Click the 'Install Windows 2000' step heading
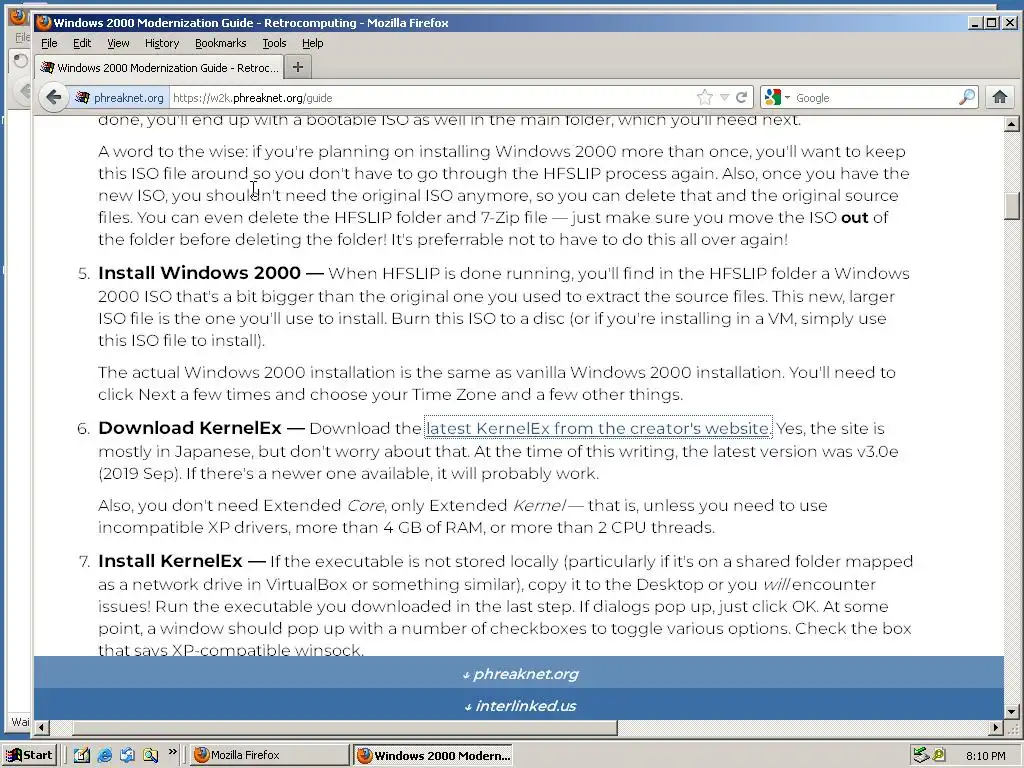The width and height of the screenshot is (1024, 768). tap(199, 273)
